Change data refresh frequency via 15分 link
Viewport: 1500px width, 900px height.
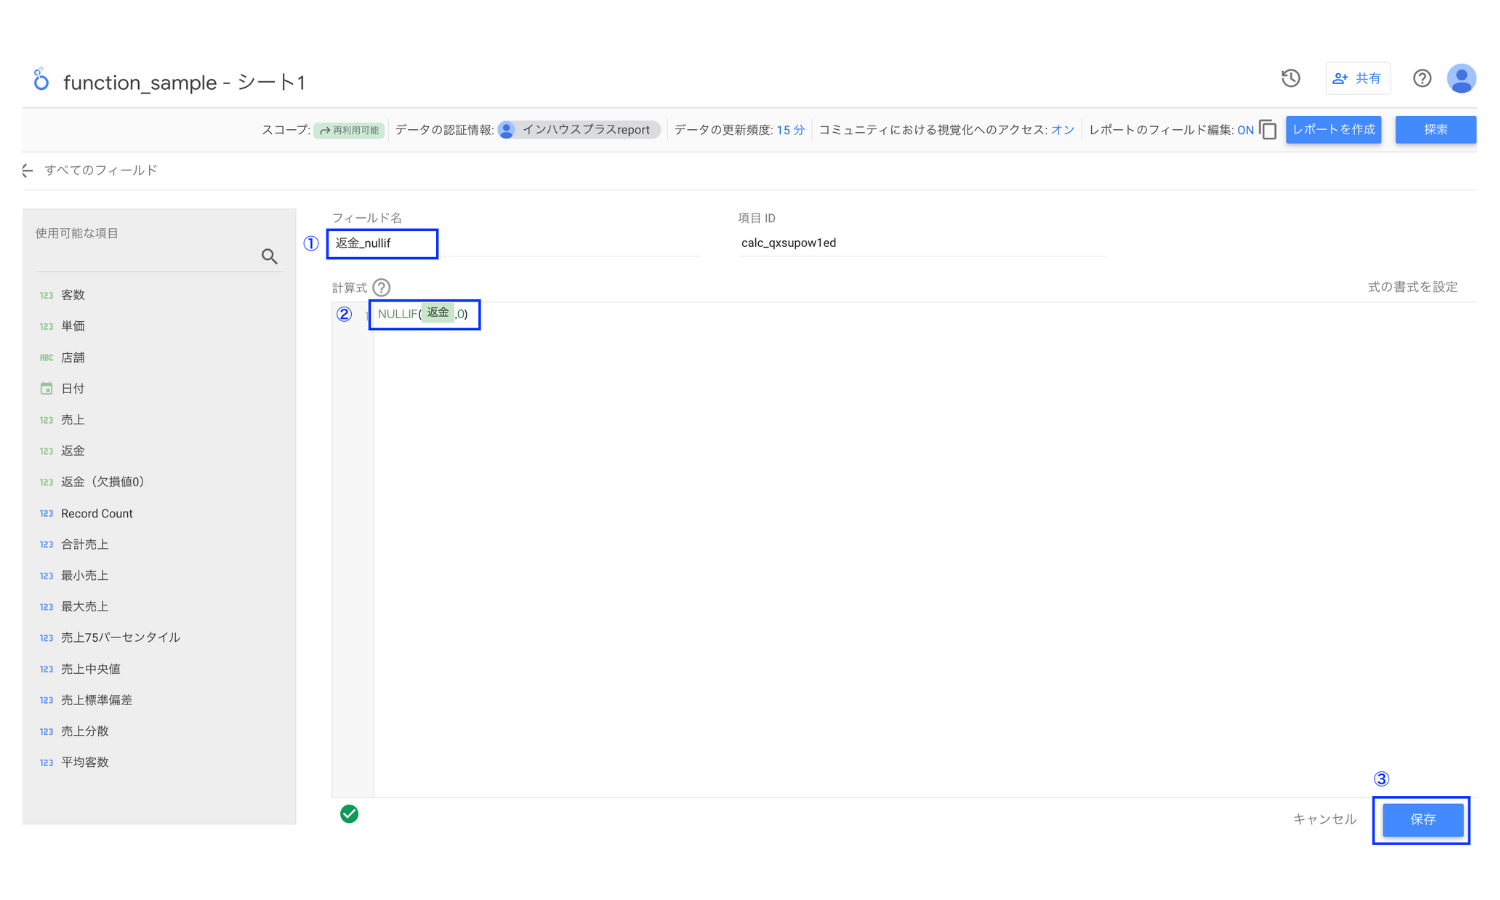tap(790, 129)
